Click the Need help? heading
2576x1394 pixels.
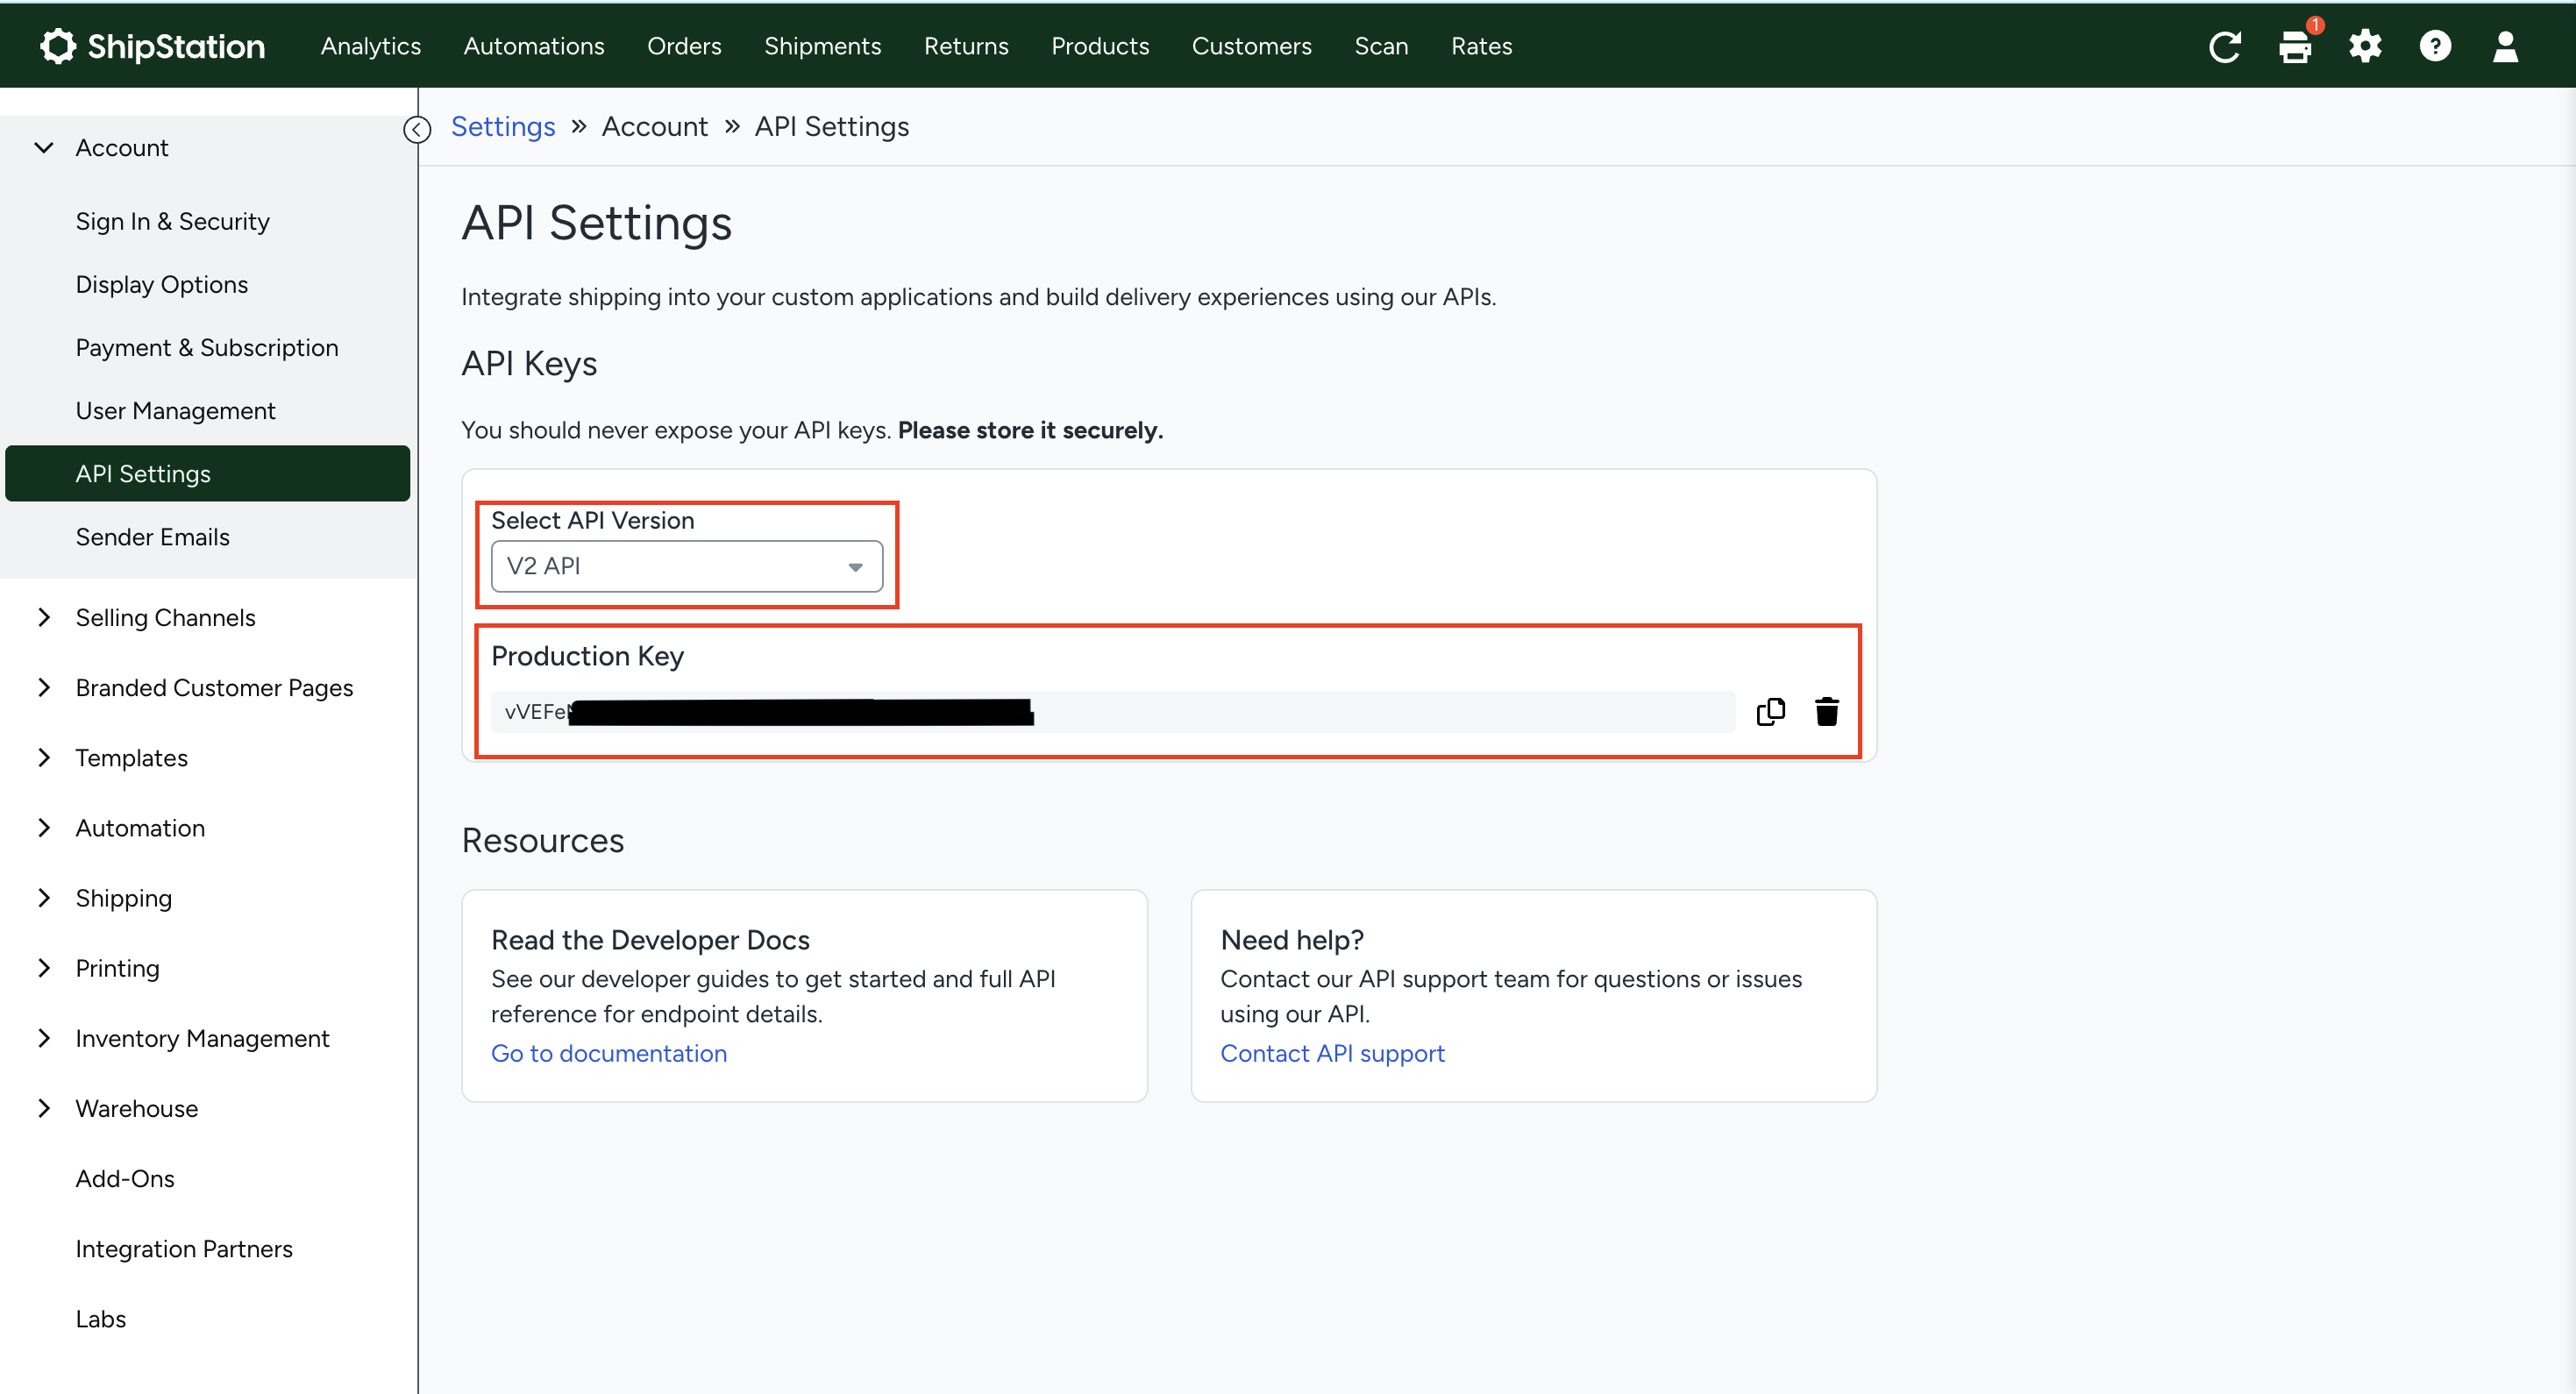tap(1291, 940)
